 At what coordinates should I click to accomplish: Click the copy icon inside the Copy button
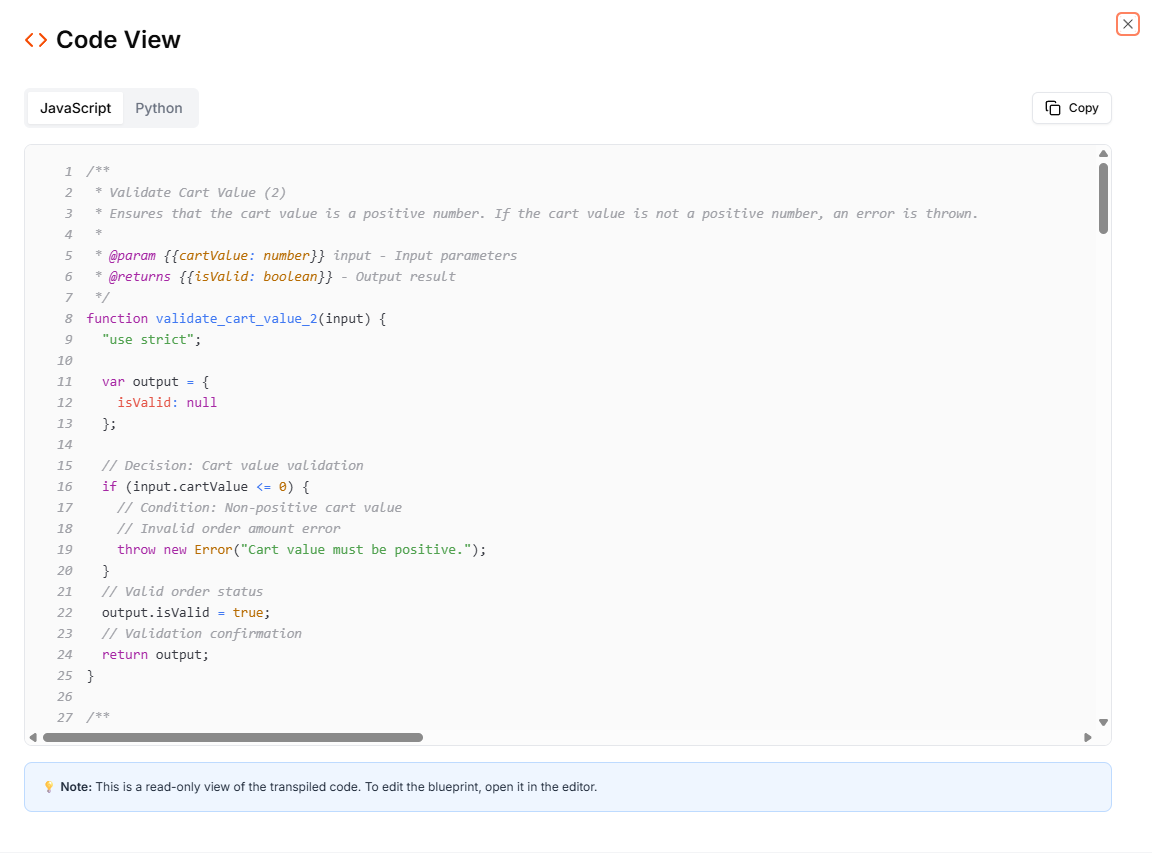[x=1054, y=107]
